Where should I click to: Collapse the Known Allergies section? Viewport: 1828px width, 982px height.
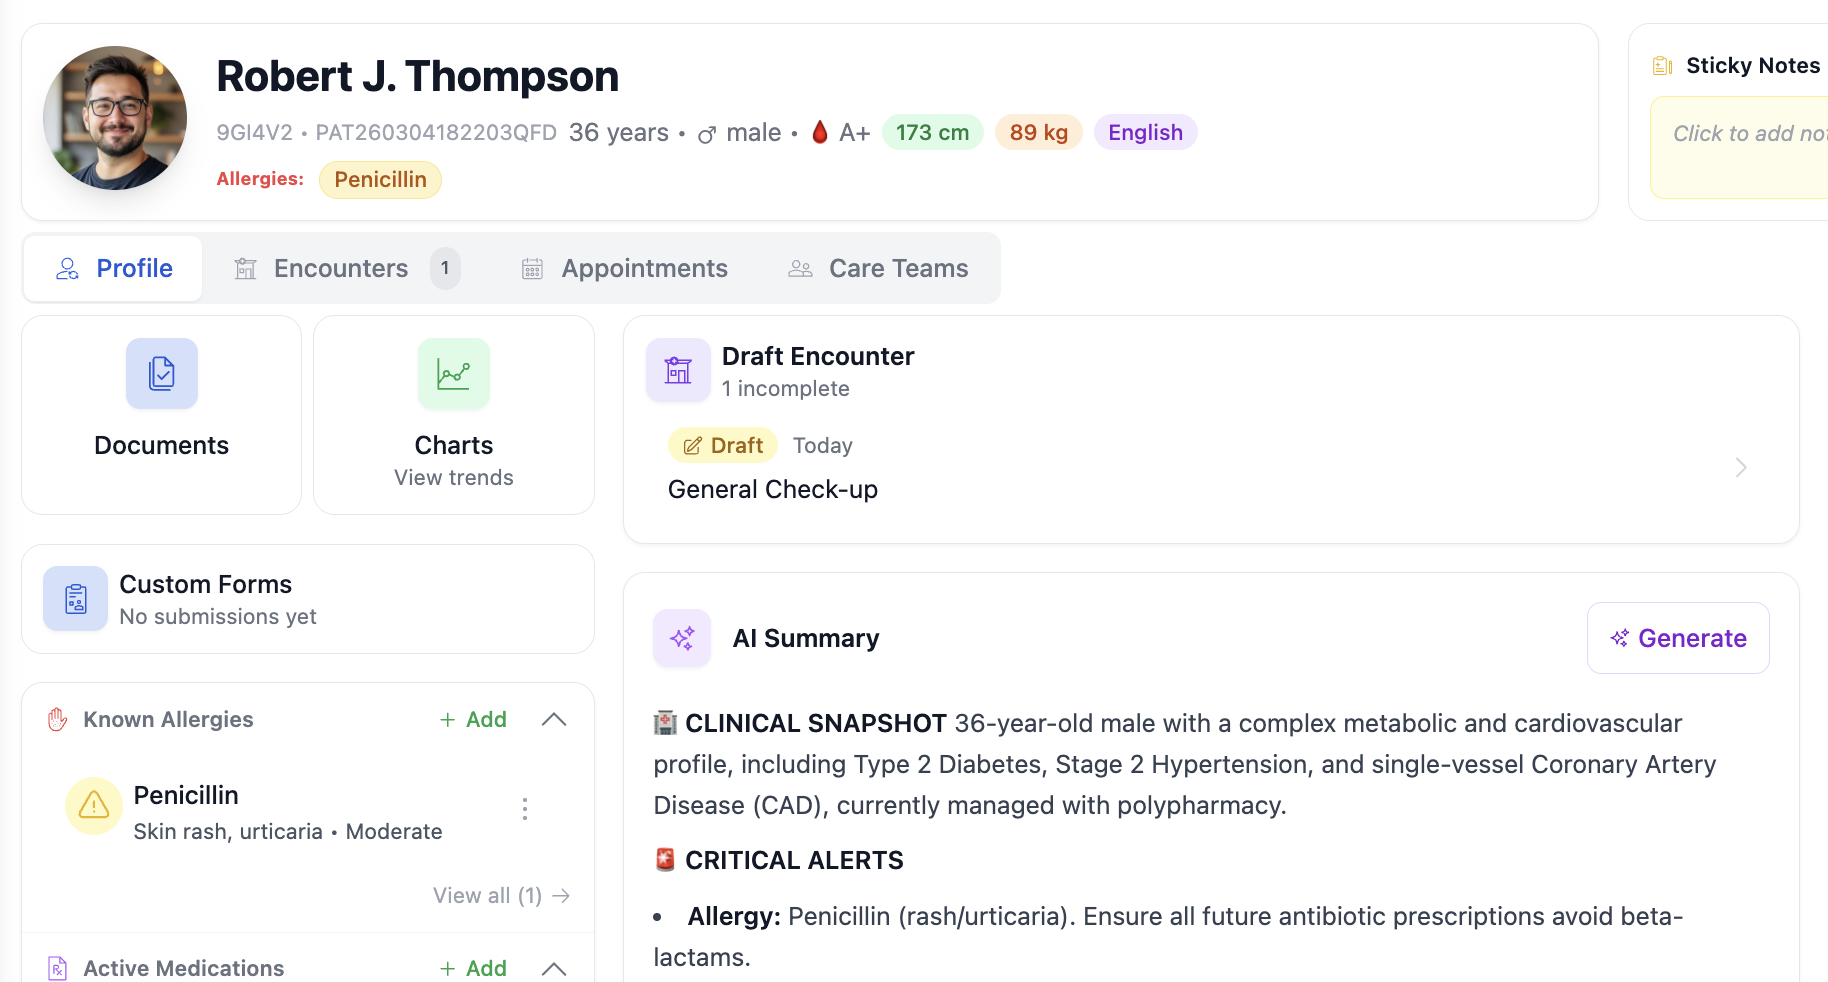coord(554,720)
